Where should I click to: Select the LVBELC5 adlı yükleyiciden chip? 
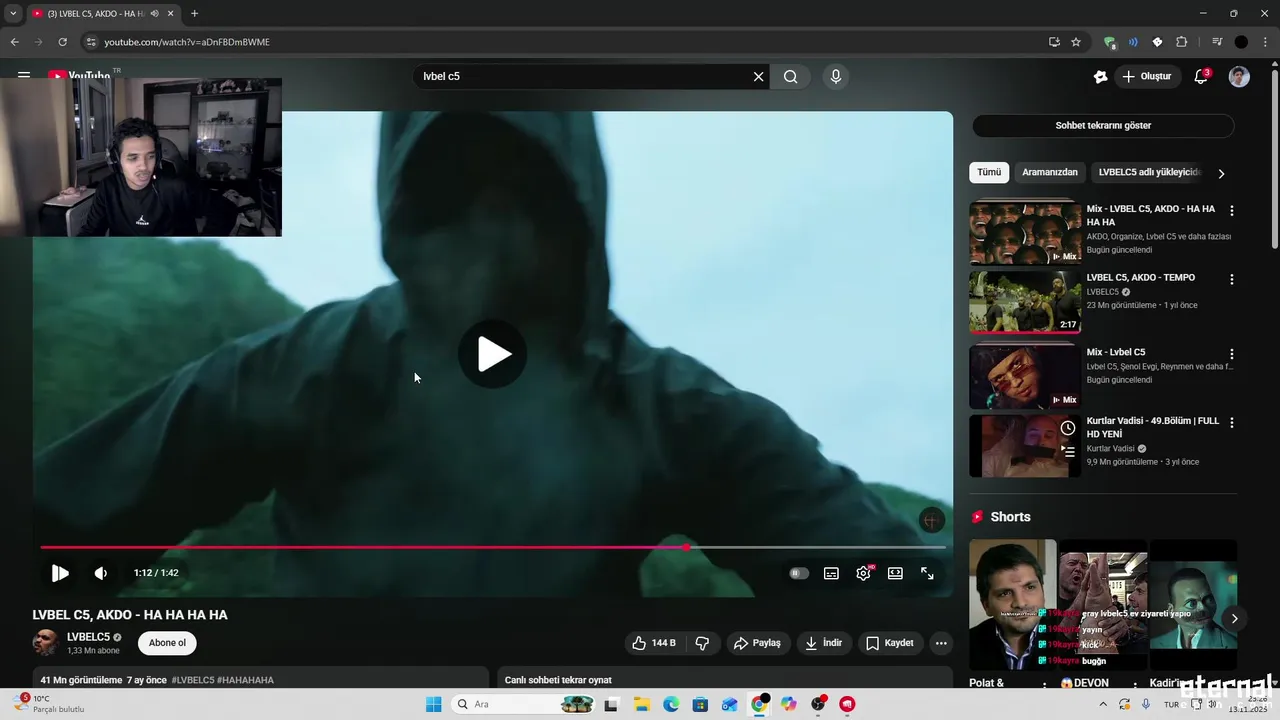click(1148, 172)
